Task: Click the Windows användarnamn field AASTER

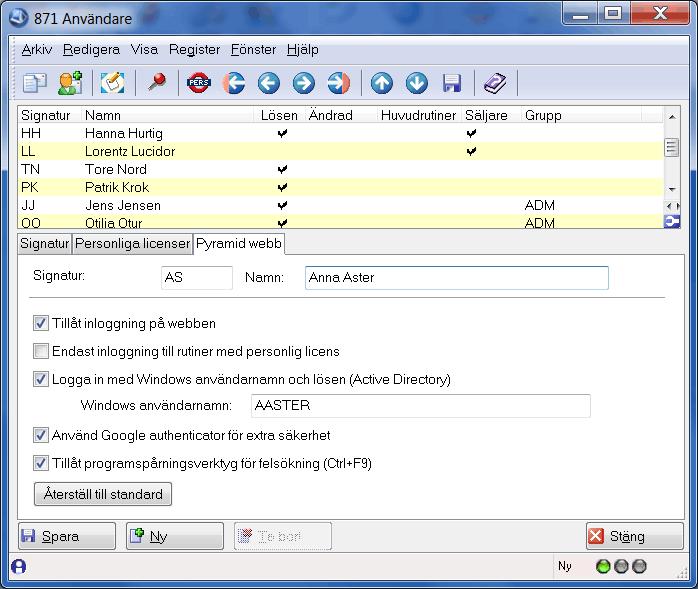Action: (x=421, y=406)
